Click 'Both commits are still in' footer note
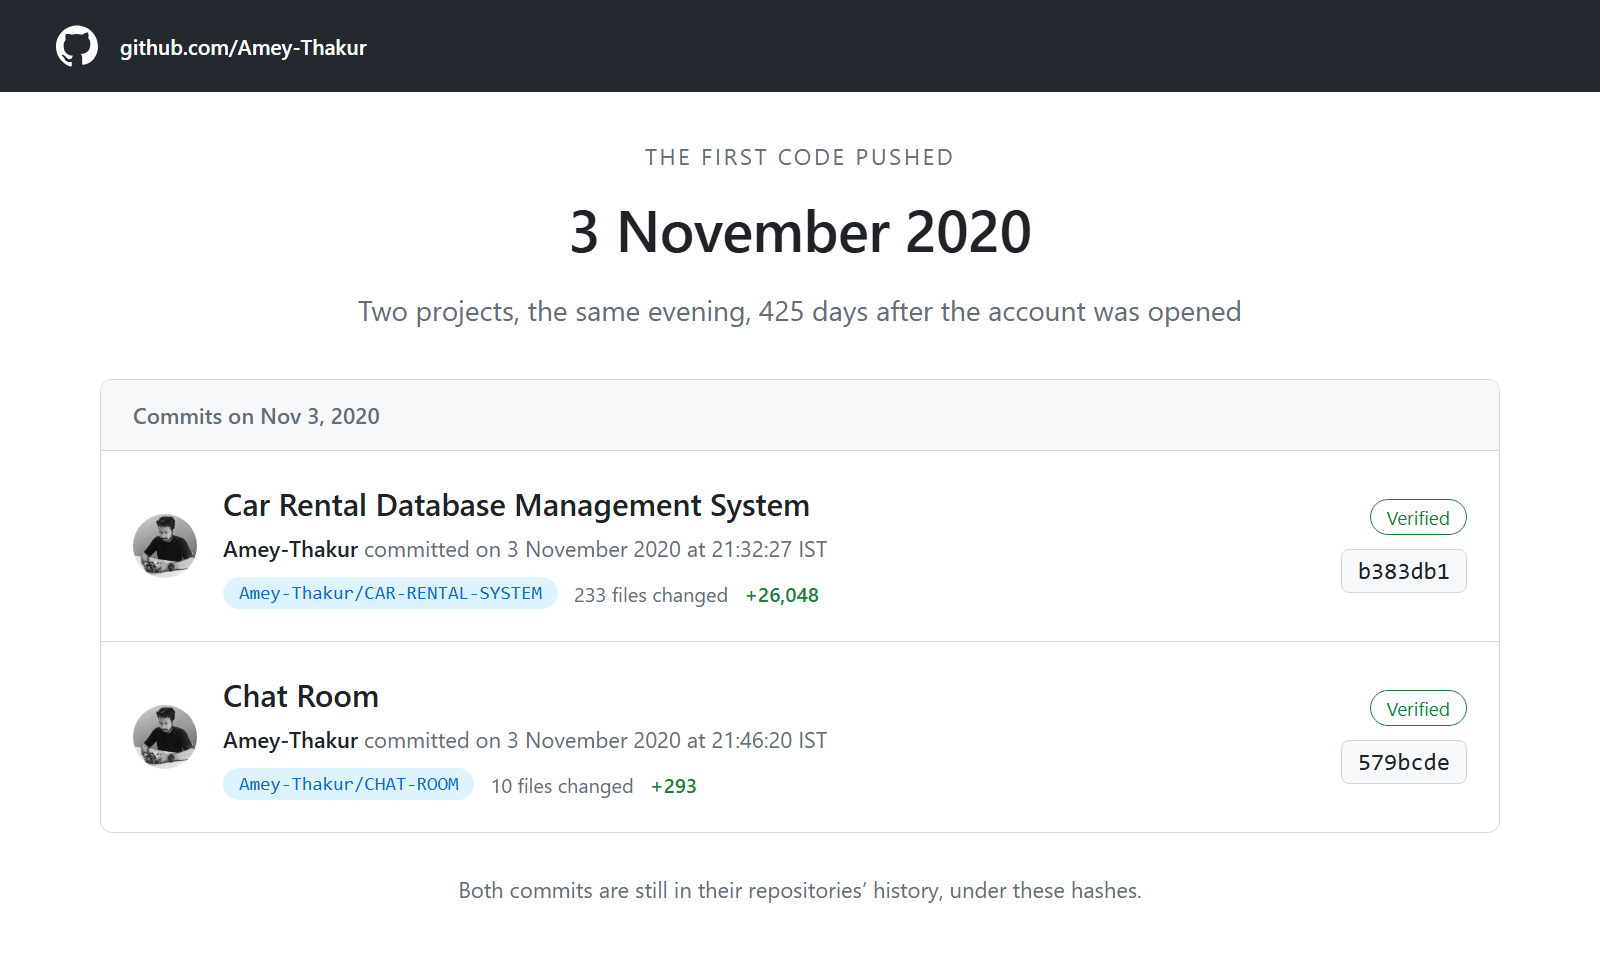1600x968 pixels. (800, 891)
